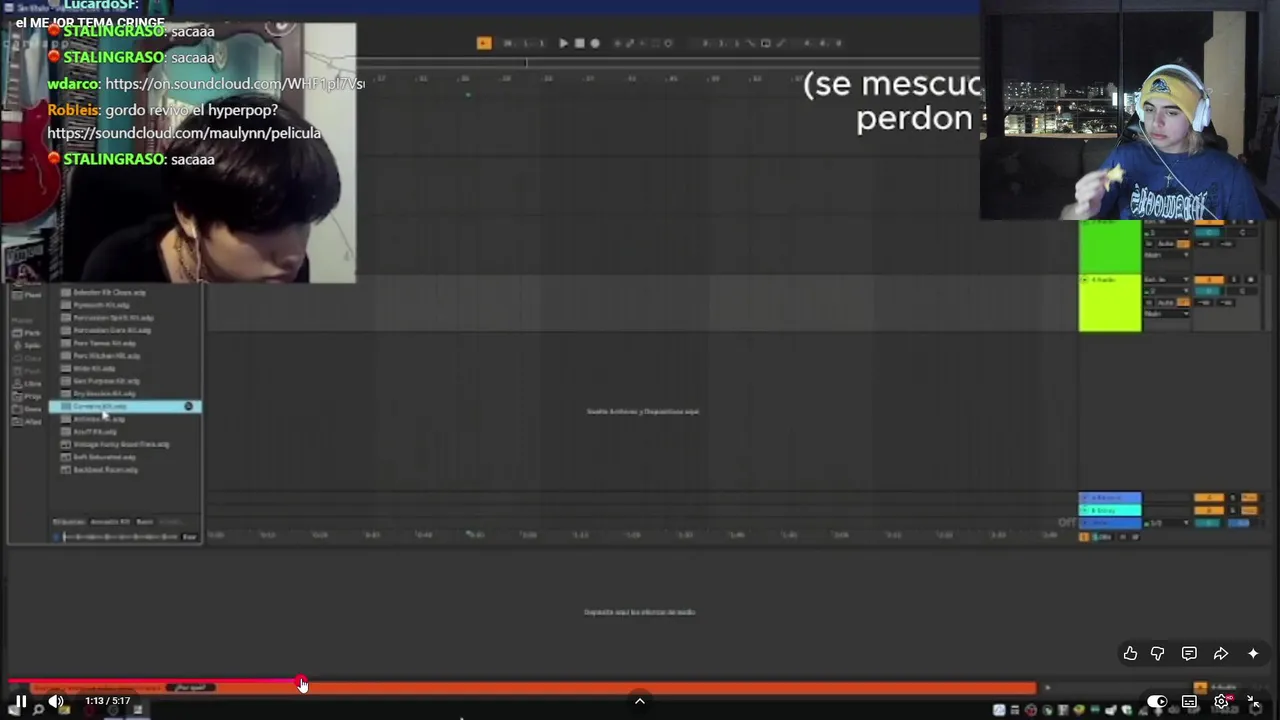Exit full screen mode

(x=1254, y=702)
